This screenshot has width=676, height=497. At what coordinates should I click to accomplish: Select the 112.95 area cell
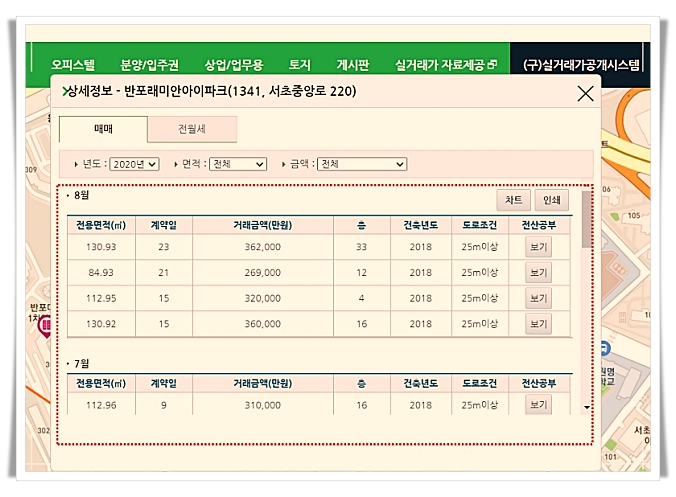(101, 298)
